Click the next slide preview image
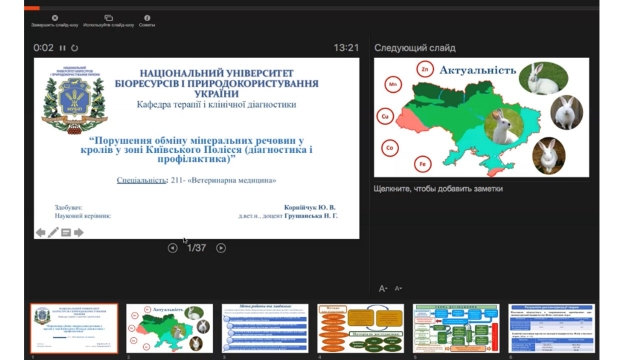Image resolution: width=640 pixels, height=360 pixels. [482, 118]
